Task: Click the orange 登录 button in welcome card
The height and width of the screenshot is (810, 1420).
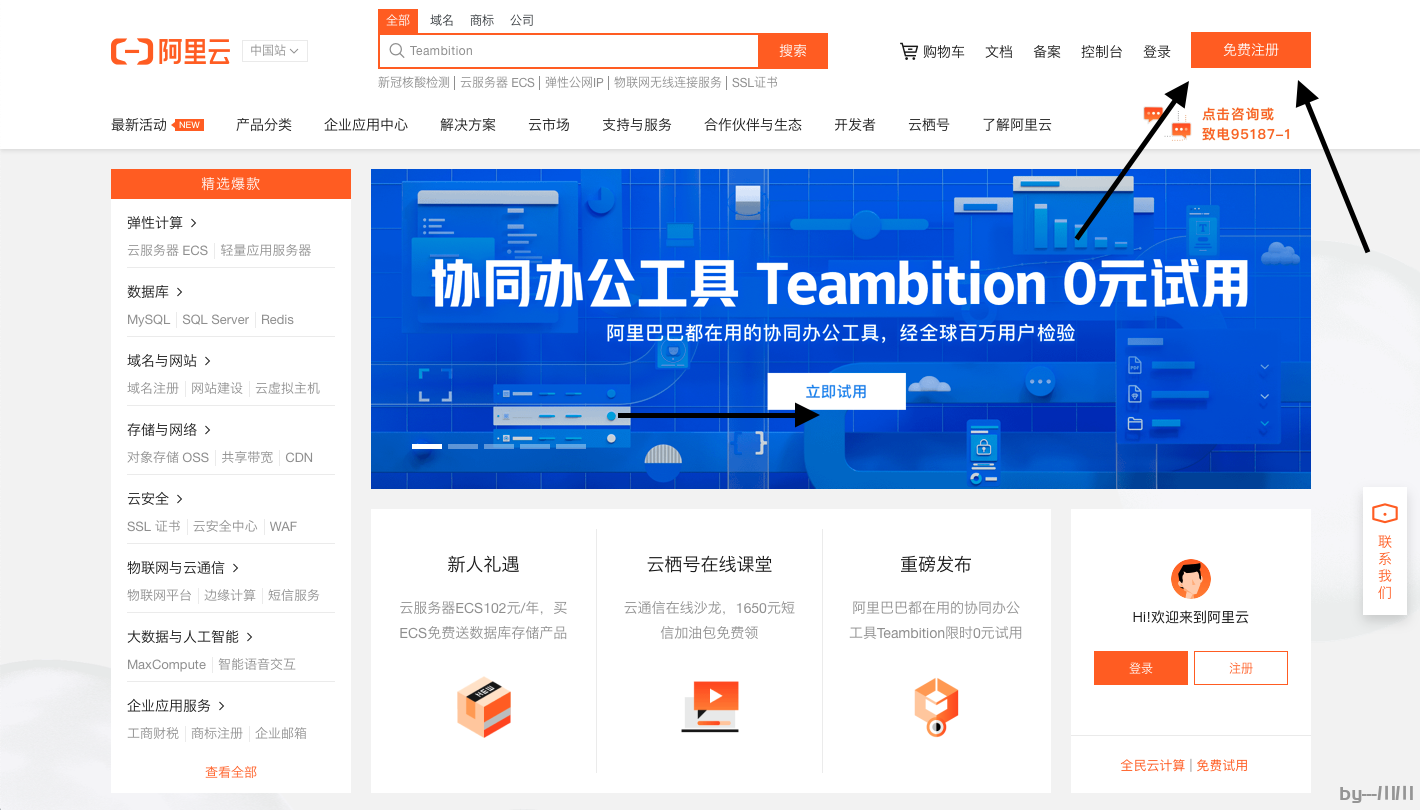Action: 1141,668
